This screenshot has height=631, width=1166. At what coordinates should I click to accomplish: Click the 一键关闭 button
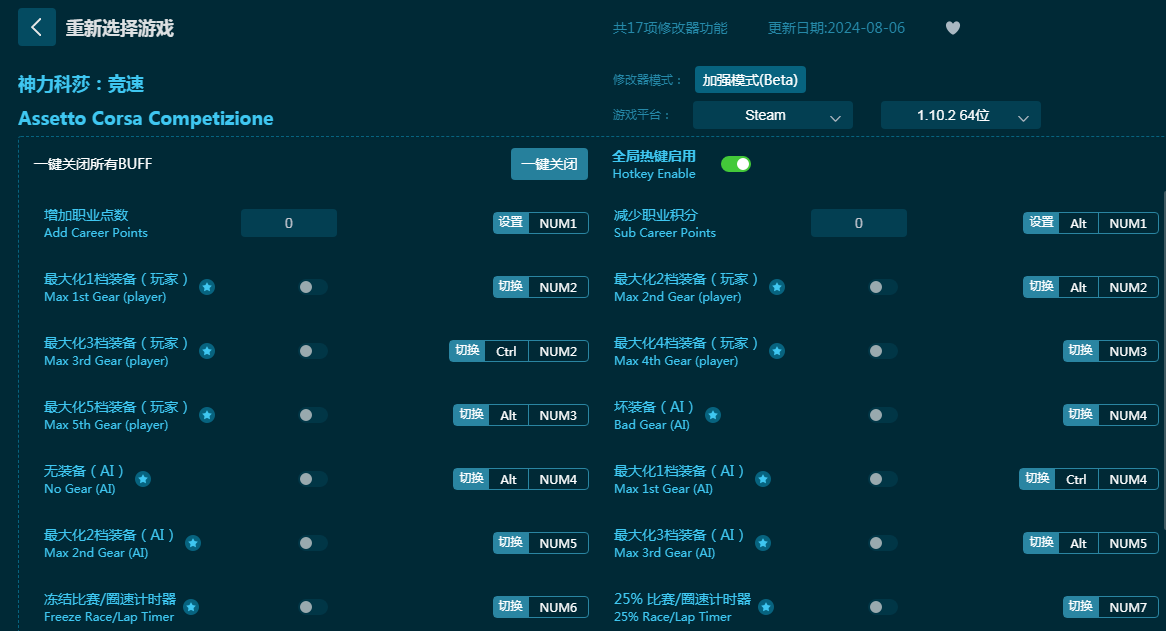pyautogui.click(x=550, y=164)
